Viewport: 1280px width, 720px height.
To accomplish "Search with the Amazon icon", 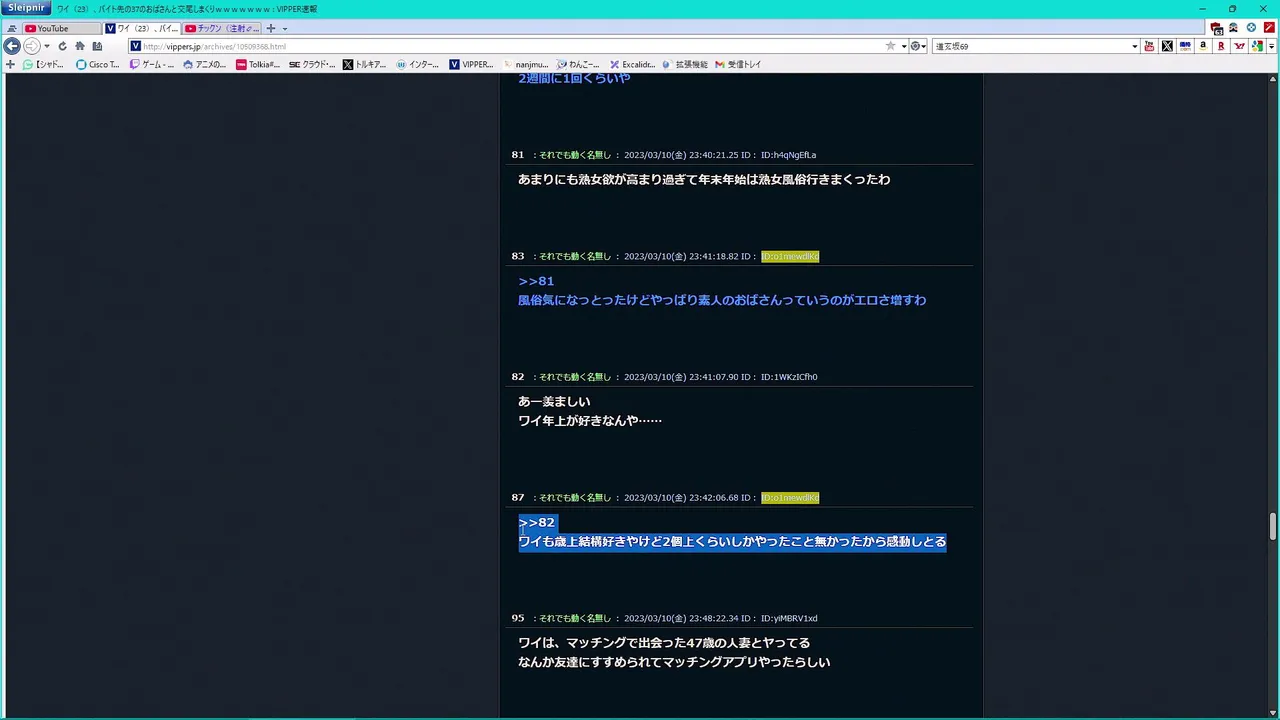I will 1203,46.
